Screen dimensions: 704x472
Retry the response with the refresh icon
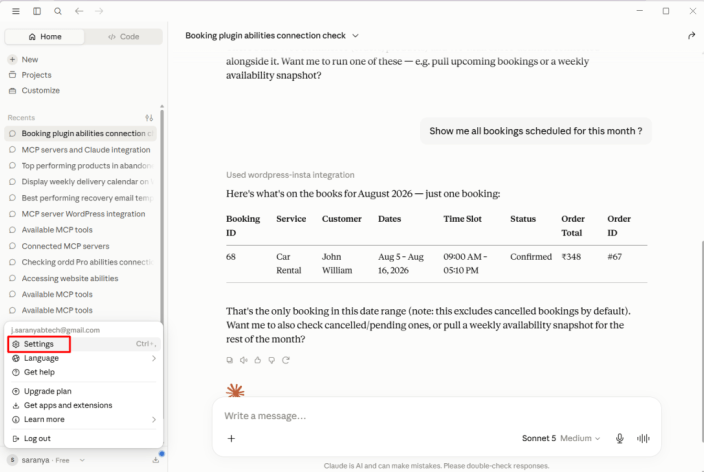coord(286,360)
